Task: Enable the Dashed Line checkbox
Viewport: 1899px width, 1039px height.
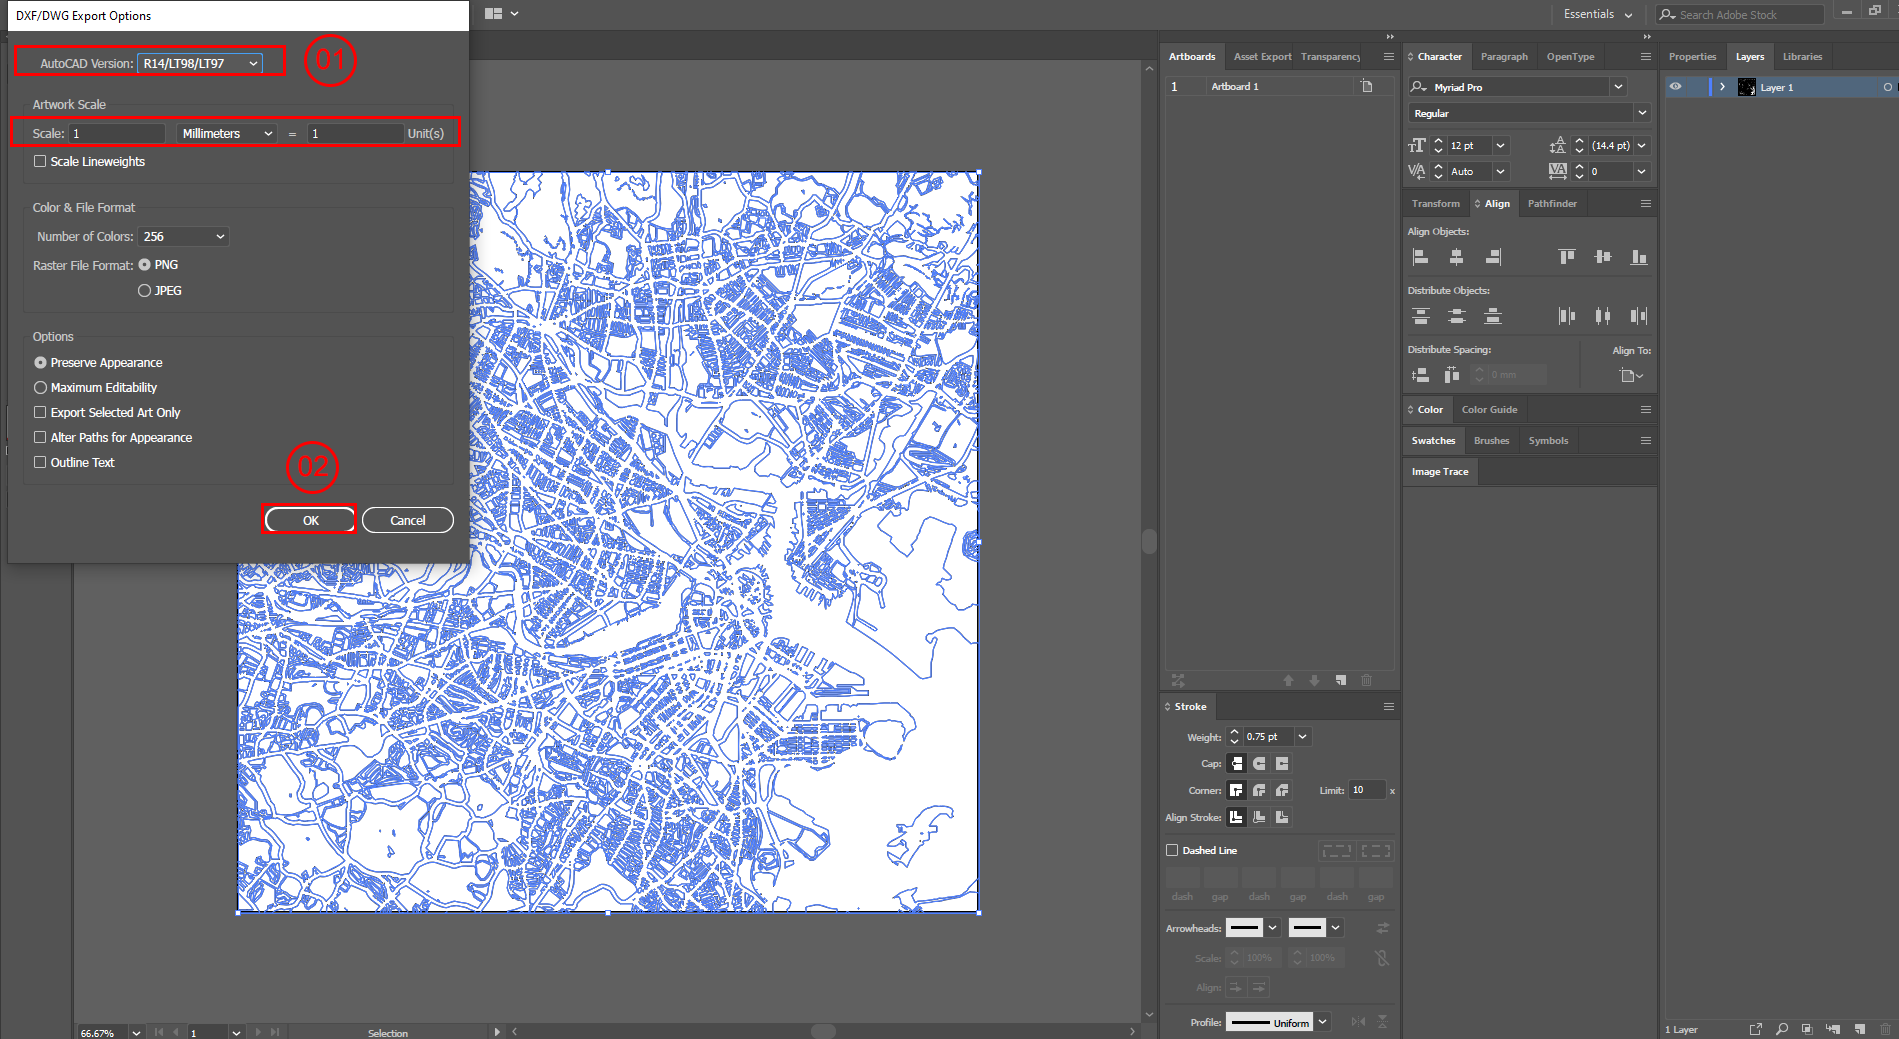Action: [1172, 850]
